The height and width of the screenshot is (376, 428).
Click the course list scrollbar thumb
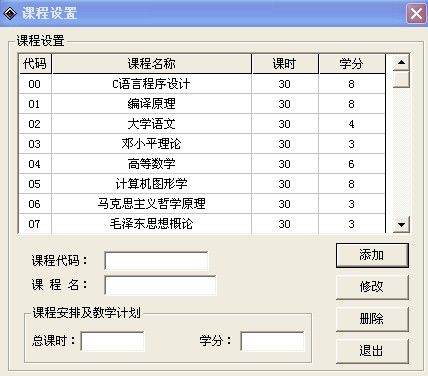pos(401,79)
